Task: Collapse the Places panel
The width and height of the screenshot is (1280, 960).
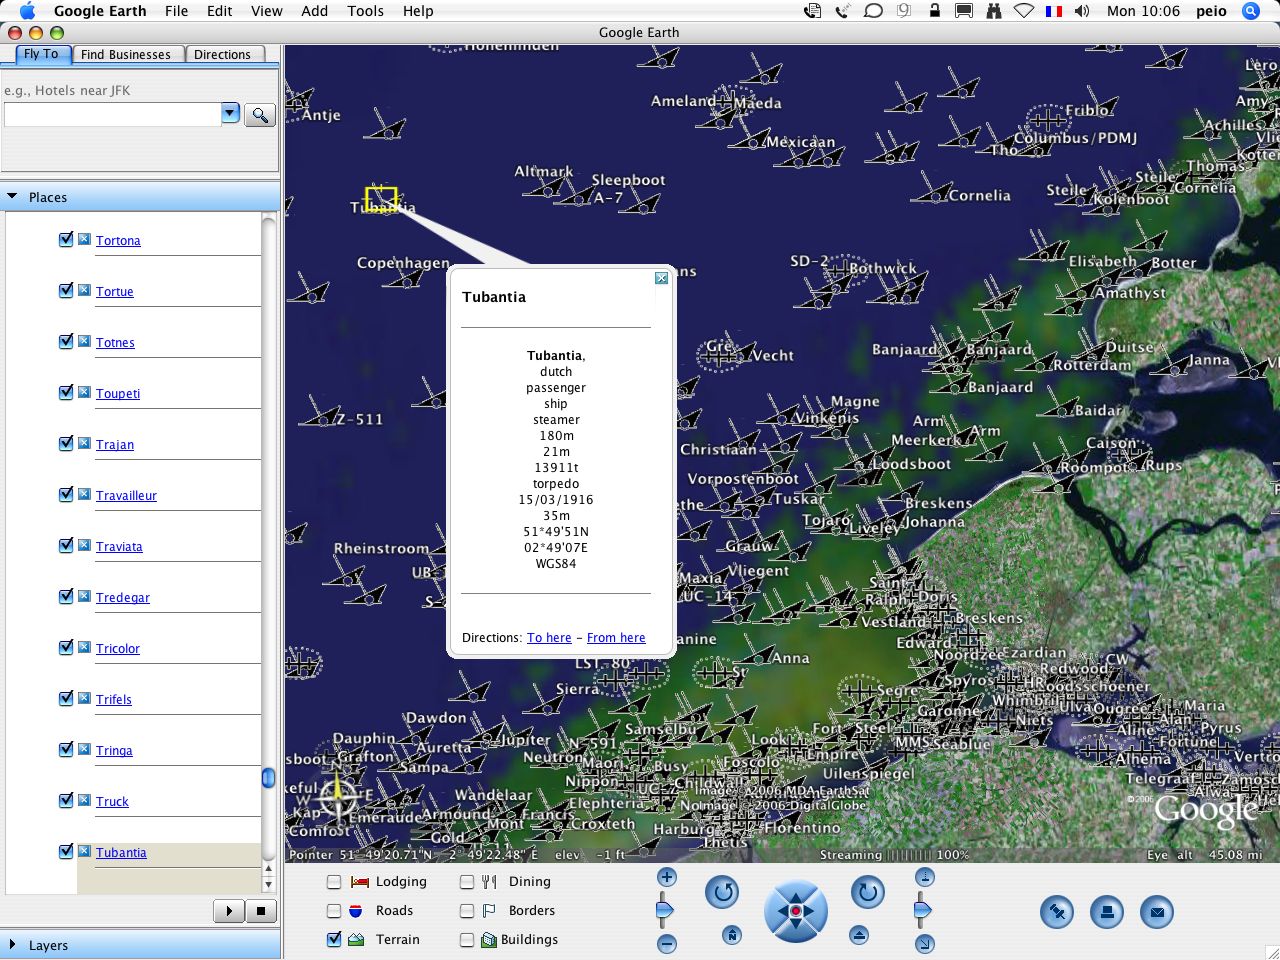Action: pyautogui.click(x=12, y=197)
